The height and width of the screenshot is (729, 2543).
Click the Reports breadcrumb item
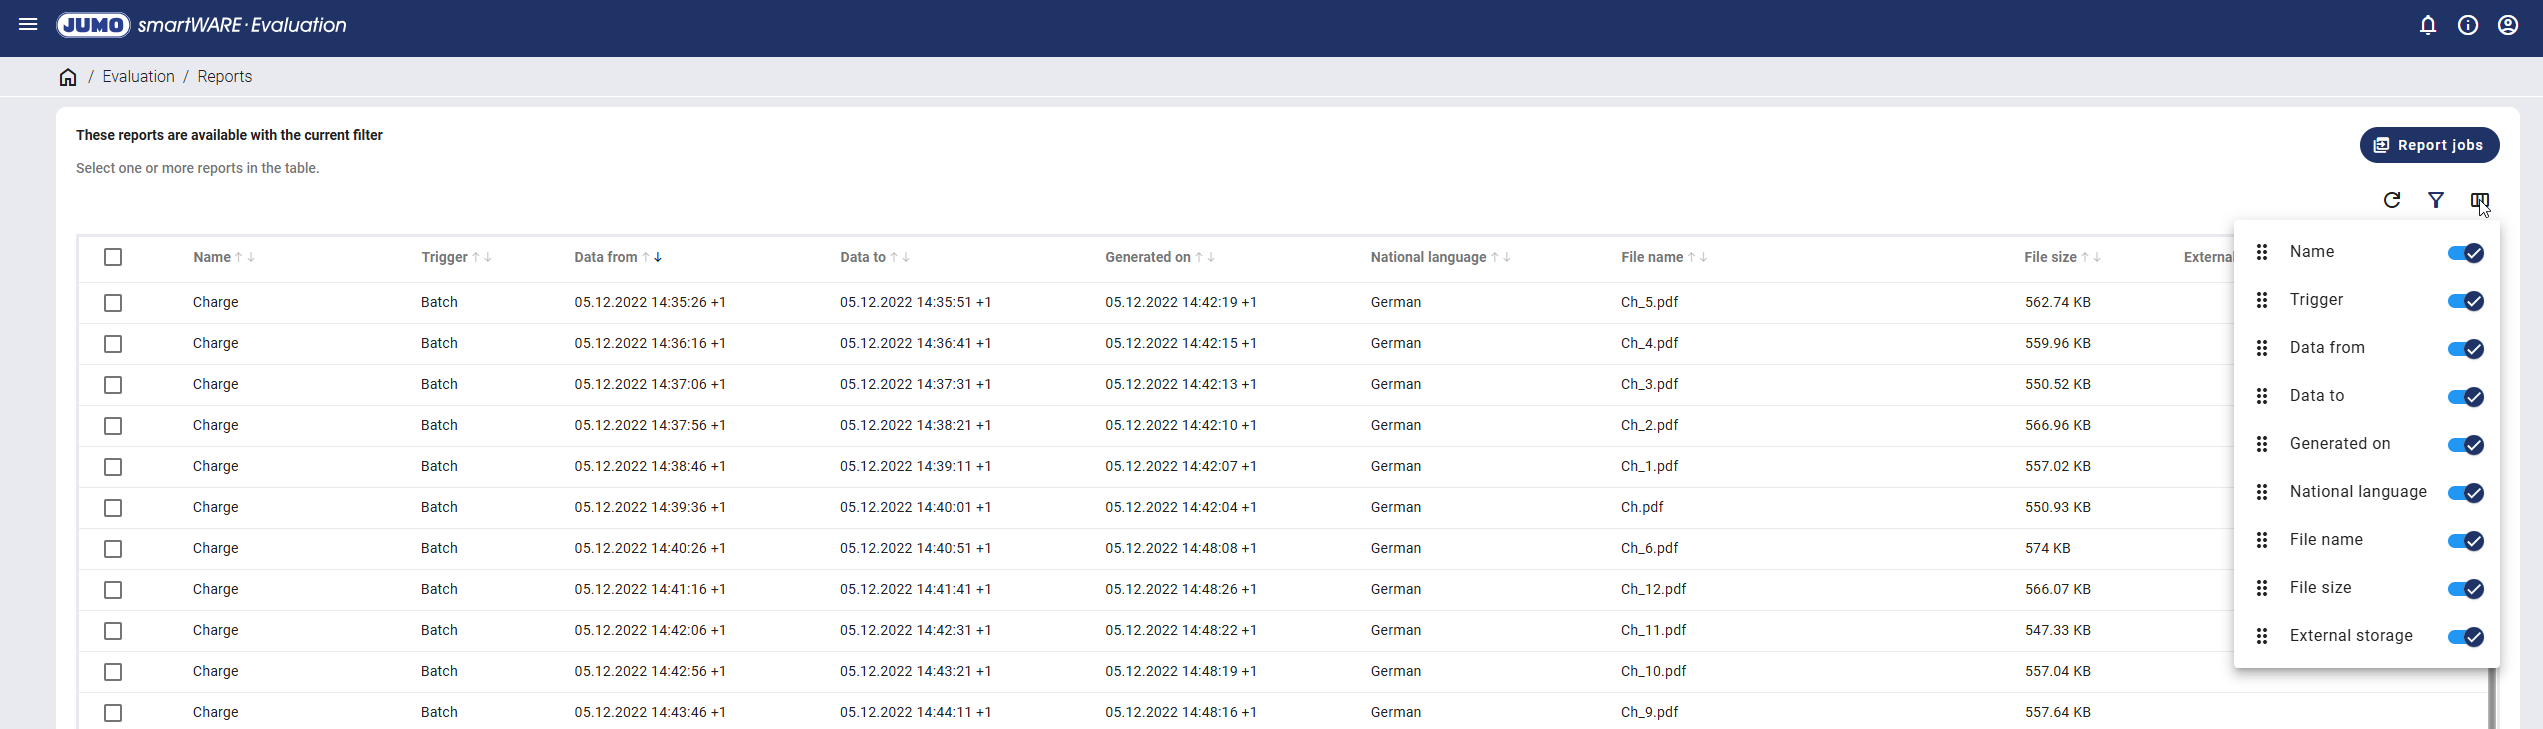pos(224,77)
